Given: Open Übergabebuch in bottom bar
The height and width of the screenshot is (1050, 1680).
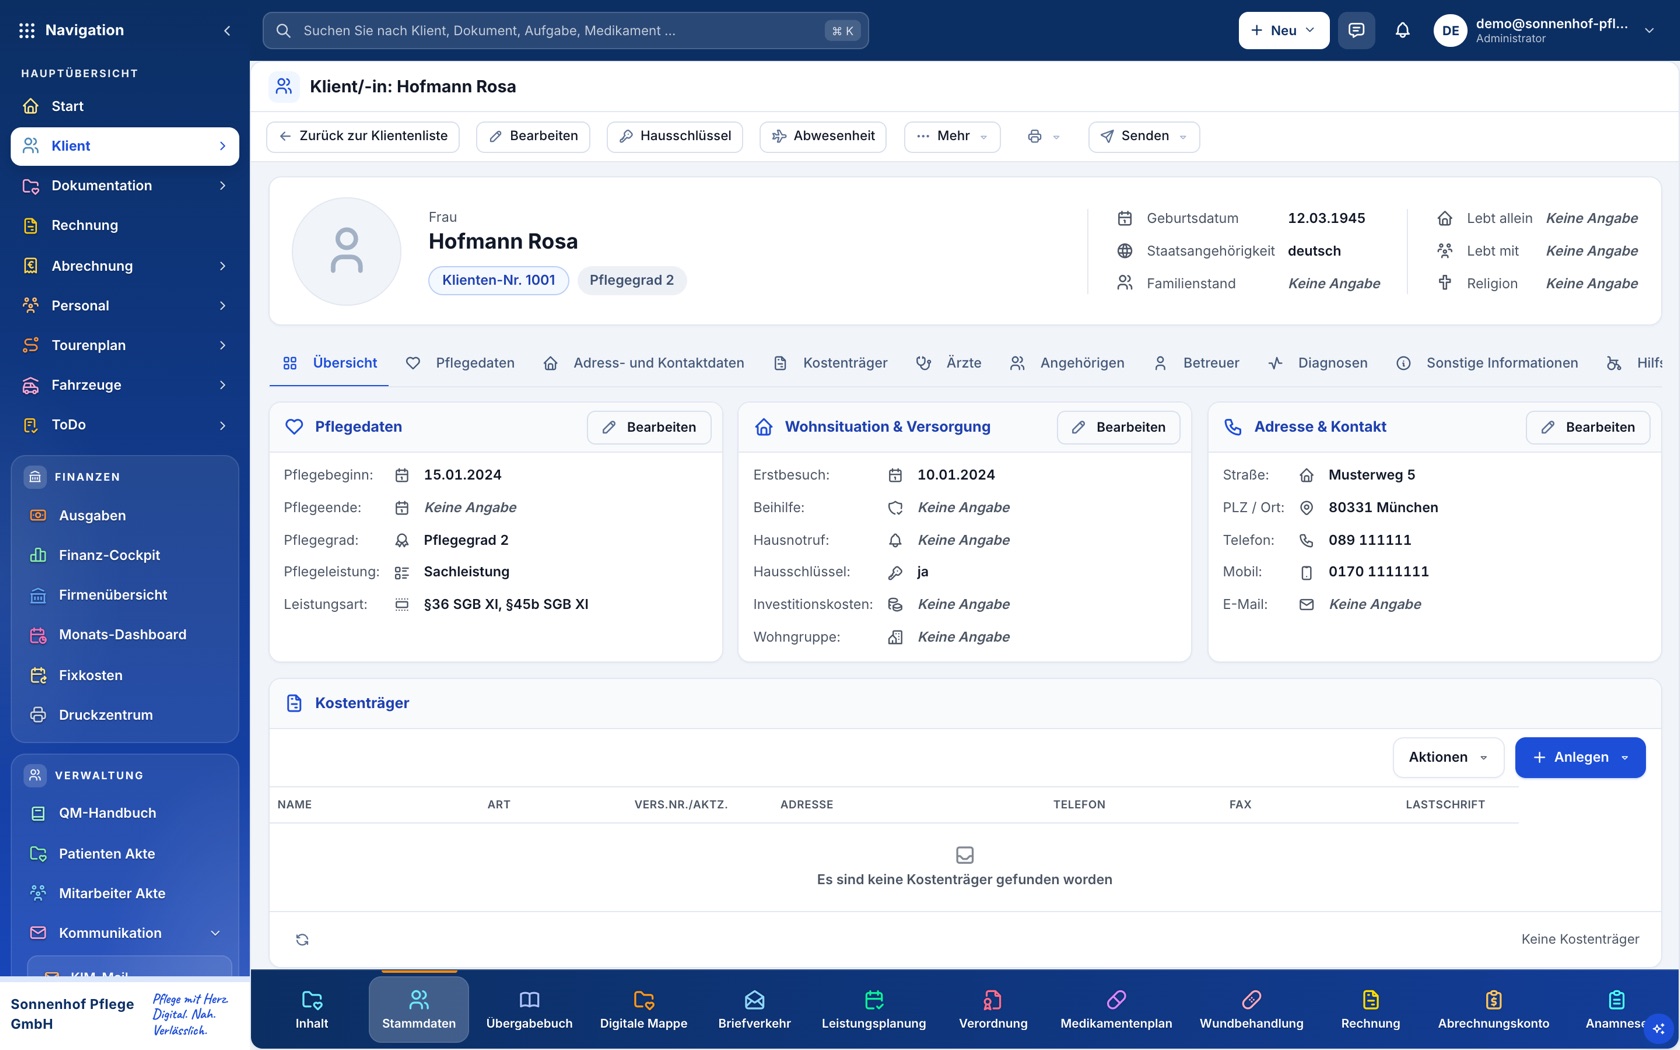Looking at the screenshot, I should (529, 1010).
